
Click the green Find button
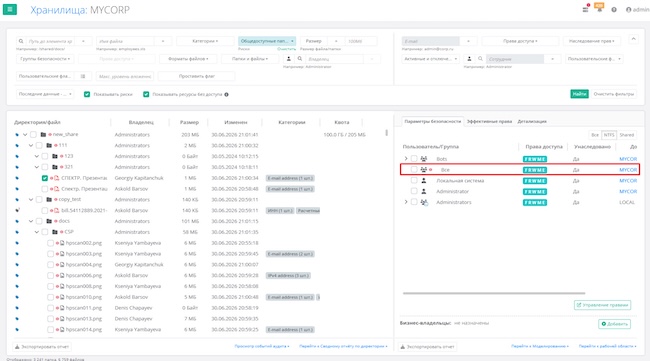pyautogui.click(x=579, y=94)
